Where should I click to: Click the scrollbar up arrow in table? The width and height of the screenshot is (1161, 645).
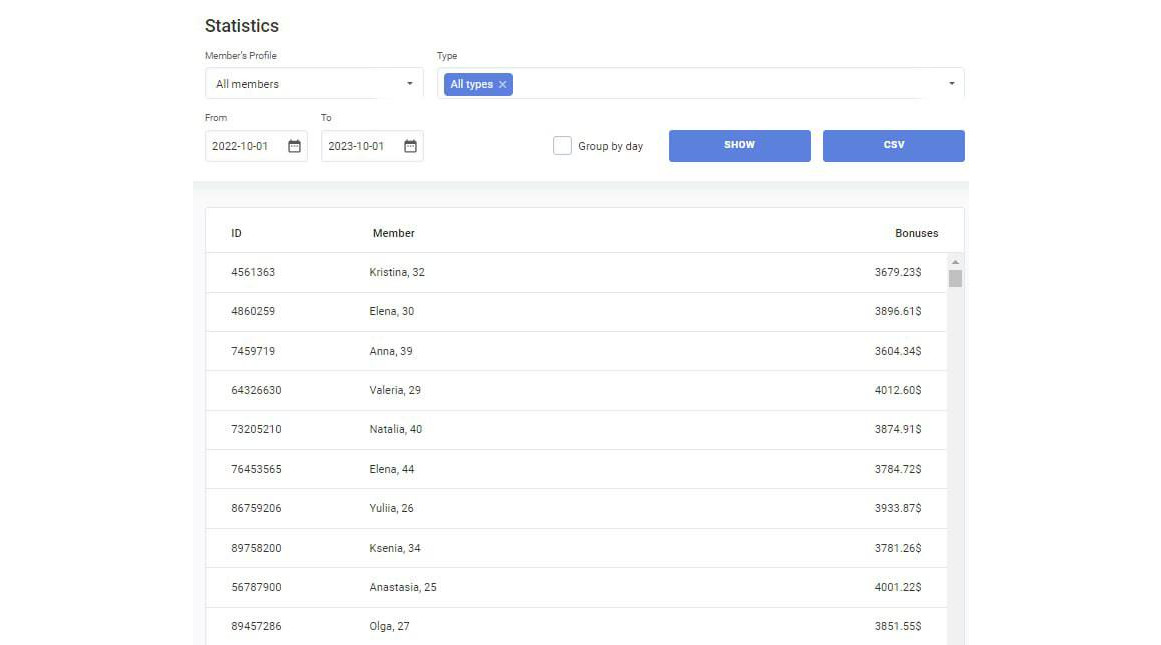(955, 262)
